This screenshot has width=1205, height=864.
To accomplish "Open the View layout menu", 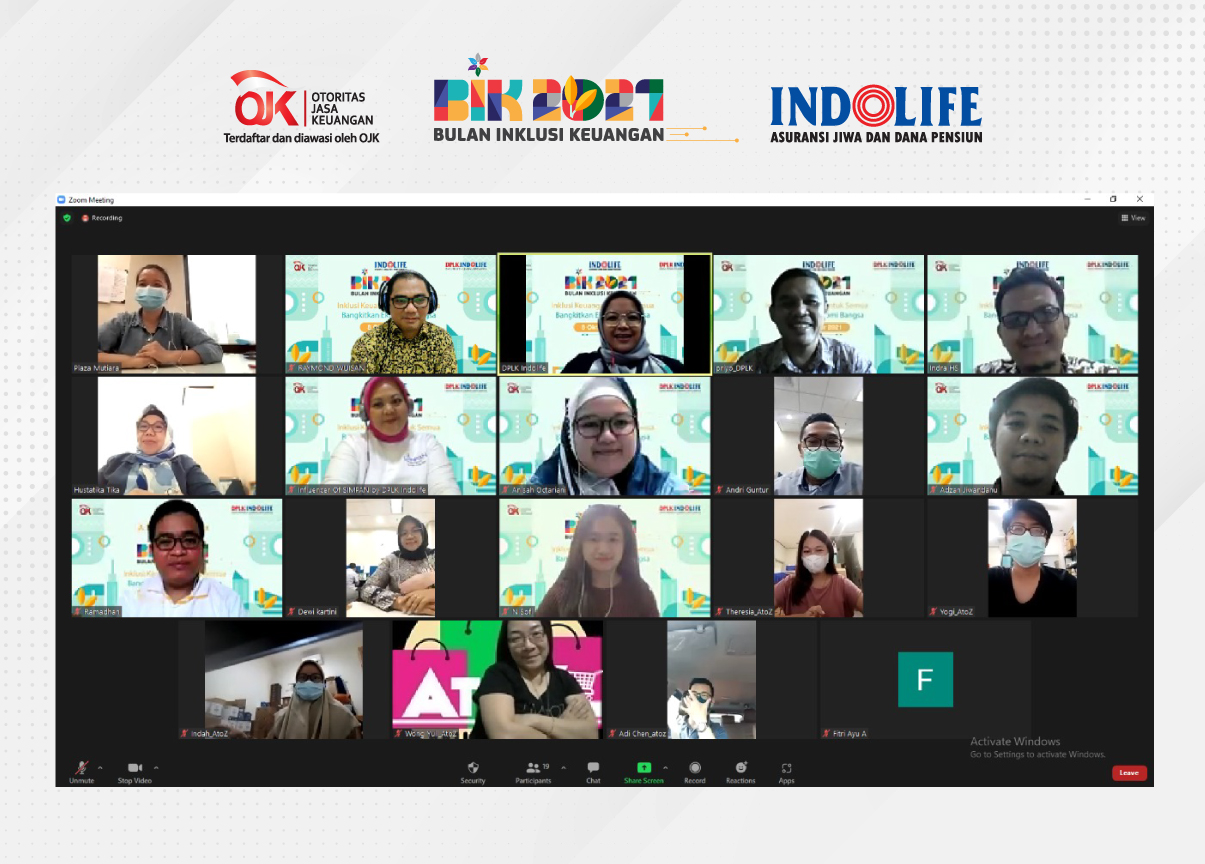I will [1133, 218].
